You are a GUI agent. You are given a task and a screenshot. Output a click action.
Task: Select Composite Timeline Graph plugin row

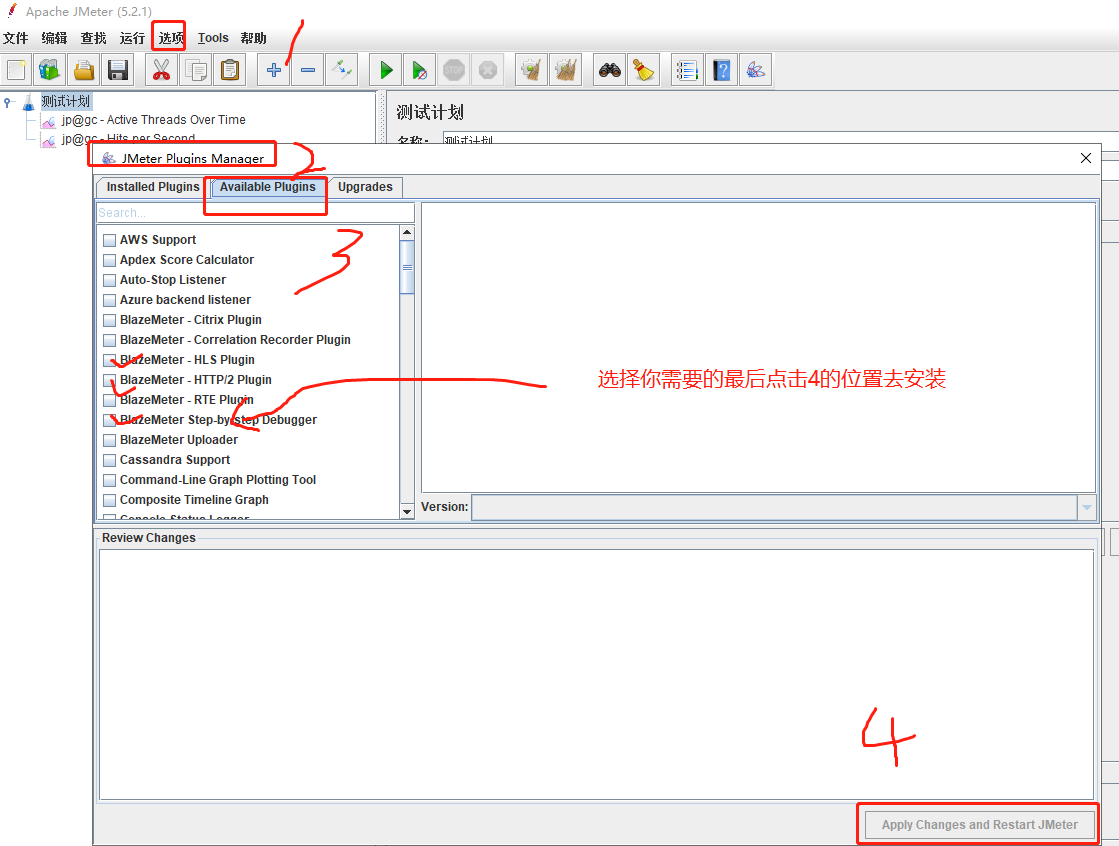(194, 500)
